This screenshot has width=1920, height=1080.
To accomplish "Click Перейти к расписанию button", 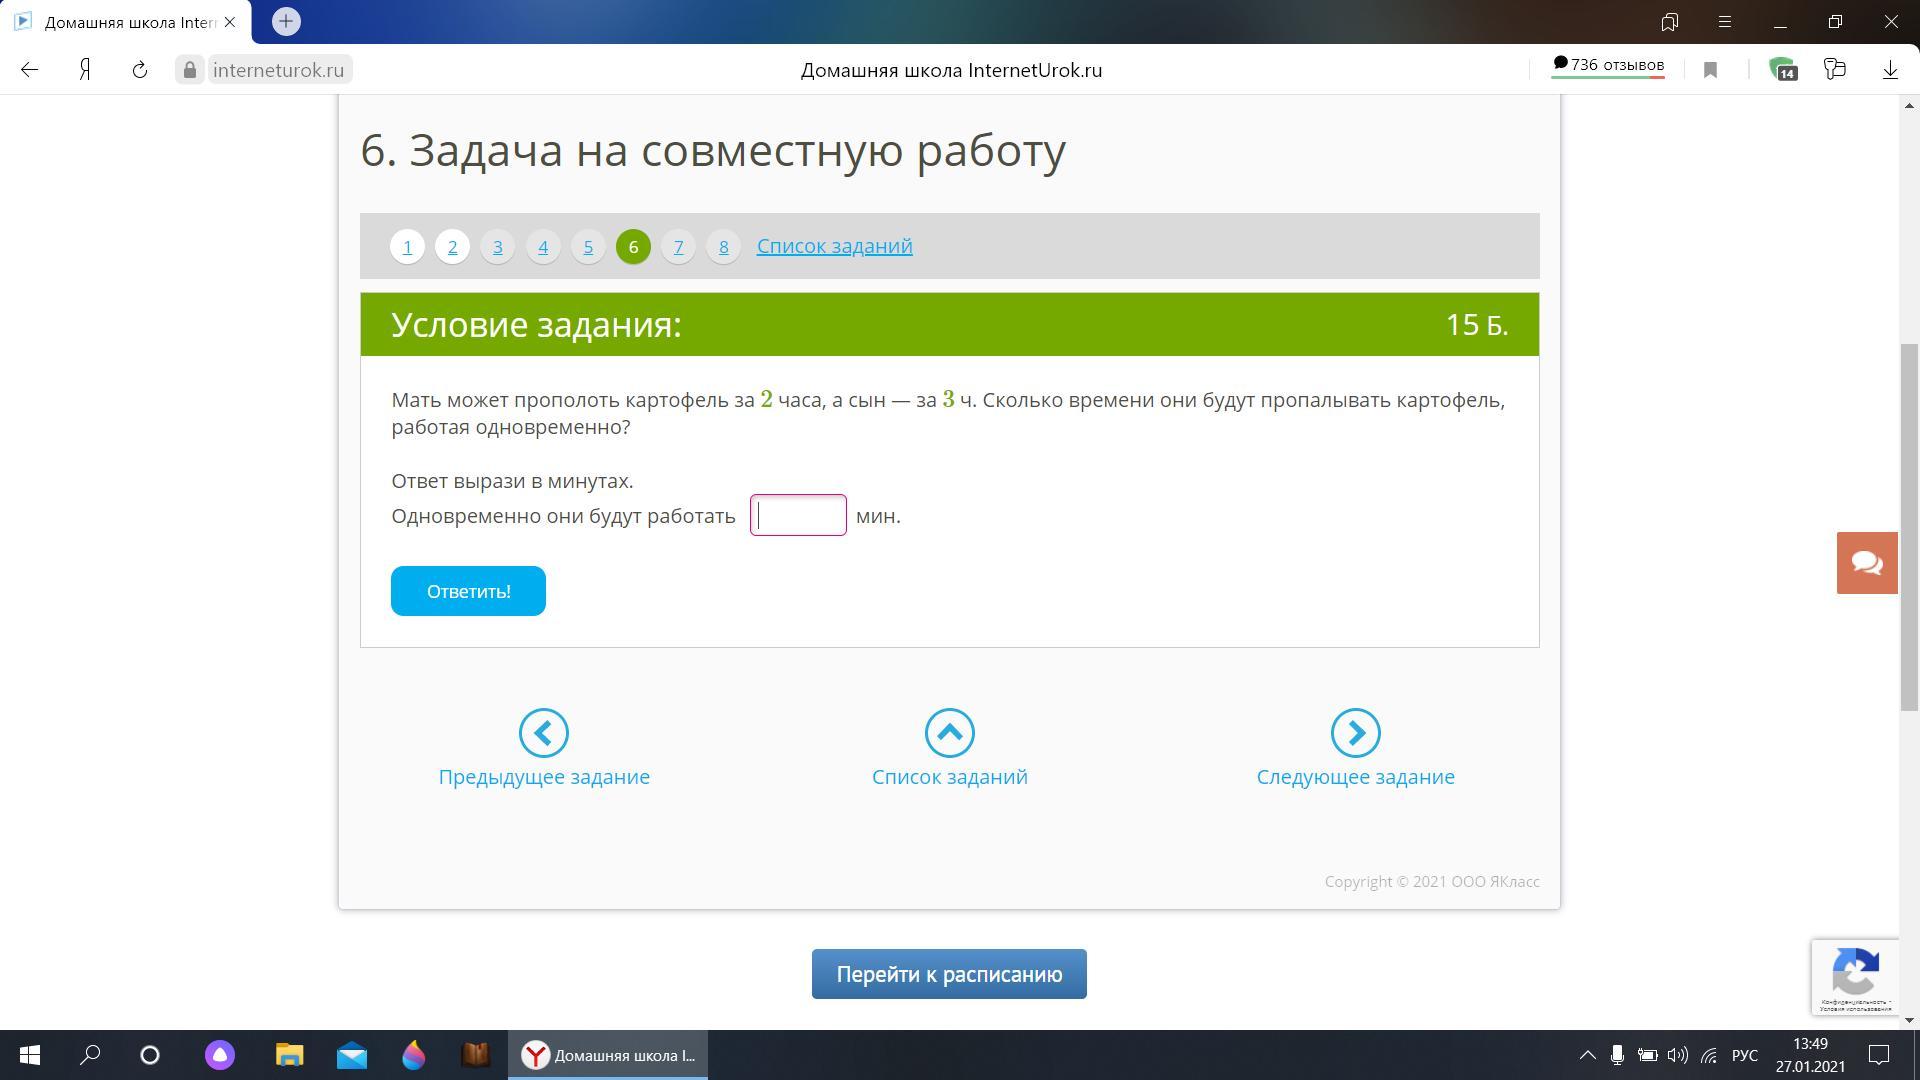I will pyautogui.click(x=948, y=974).
